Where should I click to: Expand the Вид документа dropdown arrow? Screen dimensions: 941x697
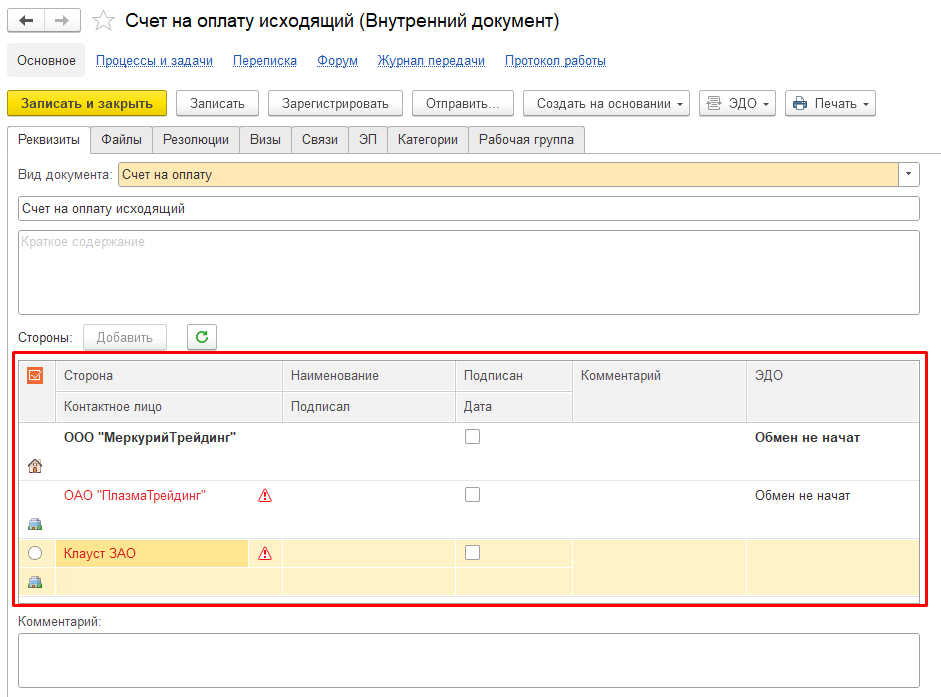pos(909,174)
